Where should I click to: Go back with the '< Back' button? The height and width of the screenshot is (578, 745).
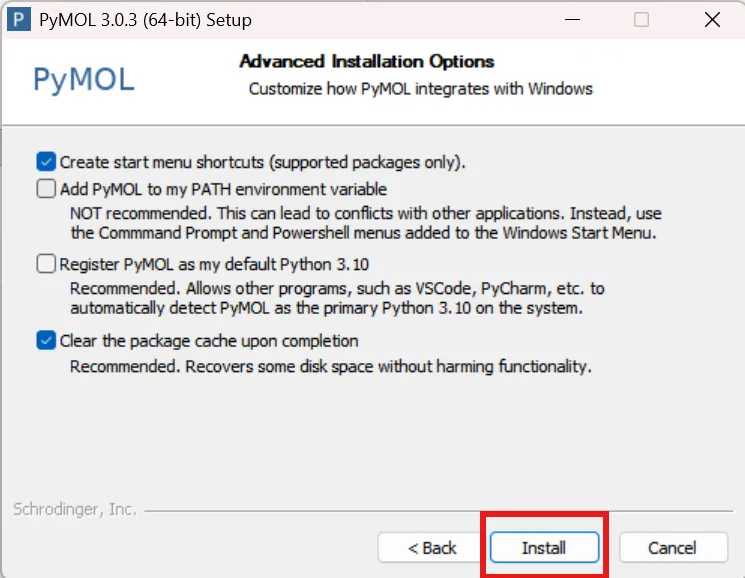click(431, 548)
